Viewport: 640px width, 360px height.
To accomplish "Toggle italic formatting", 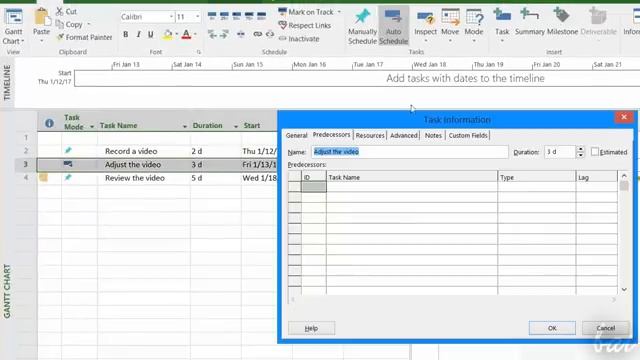I will pyautogui.click(x=138, y=34).
